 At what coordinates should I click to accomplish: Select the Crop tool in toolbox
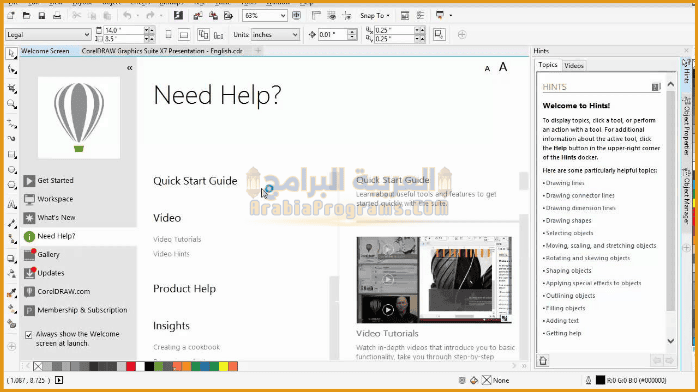(12, 88)
